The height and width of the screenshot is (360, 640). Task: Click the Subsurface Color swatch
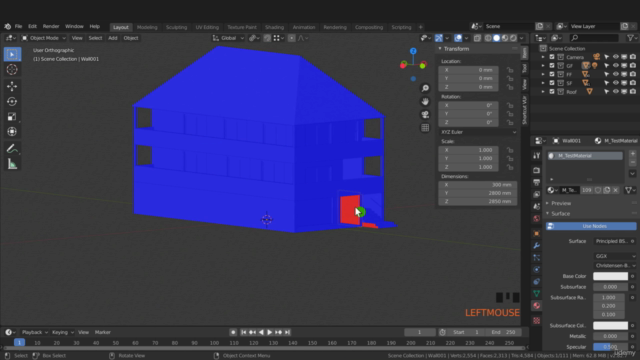click(x=610, y=326)
